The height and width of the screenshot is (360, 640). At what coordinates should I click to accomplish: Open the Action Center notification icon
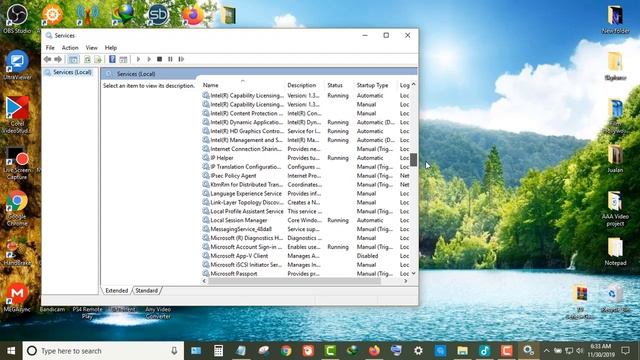pos(625,351)
